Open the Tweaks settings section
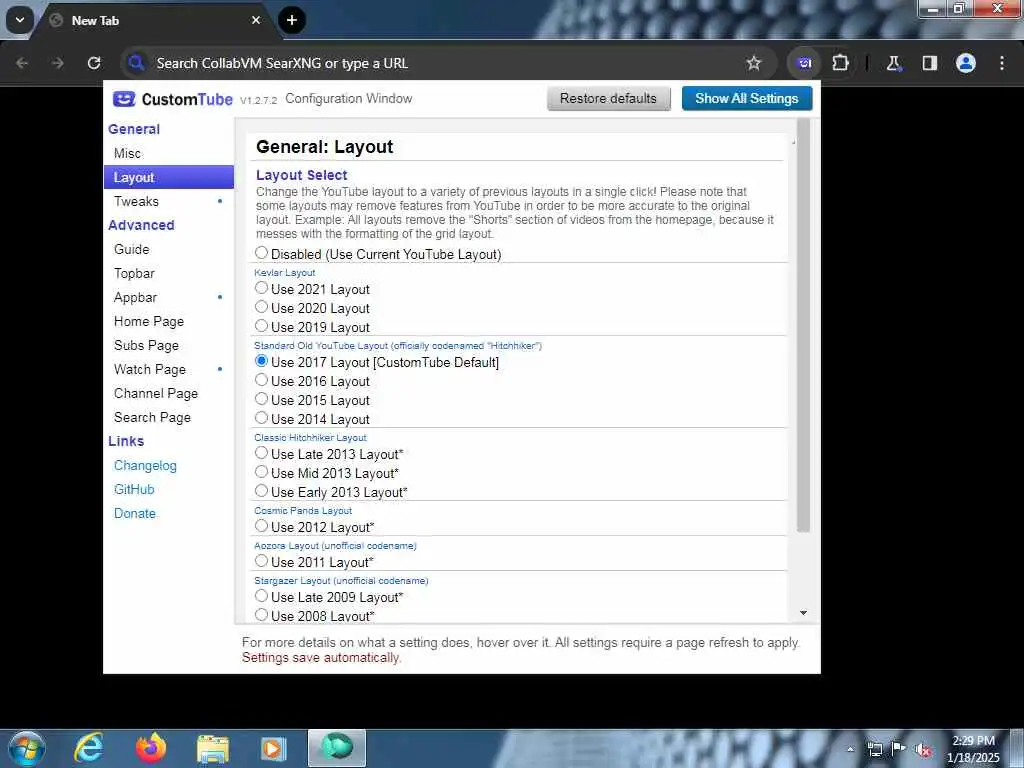 tap(168, 201)
